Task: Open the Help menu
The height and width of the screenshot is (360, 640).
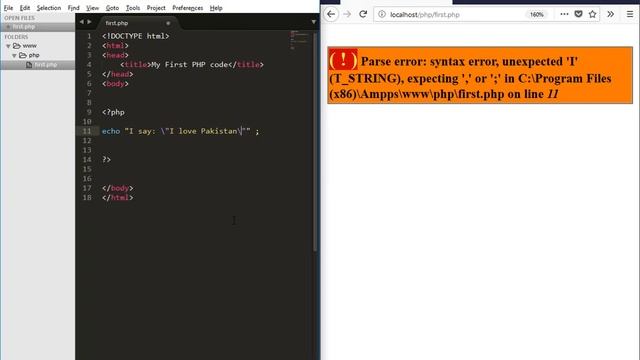Action: tap(216, 8)
